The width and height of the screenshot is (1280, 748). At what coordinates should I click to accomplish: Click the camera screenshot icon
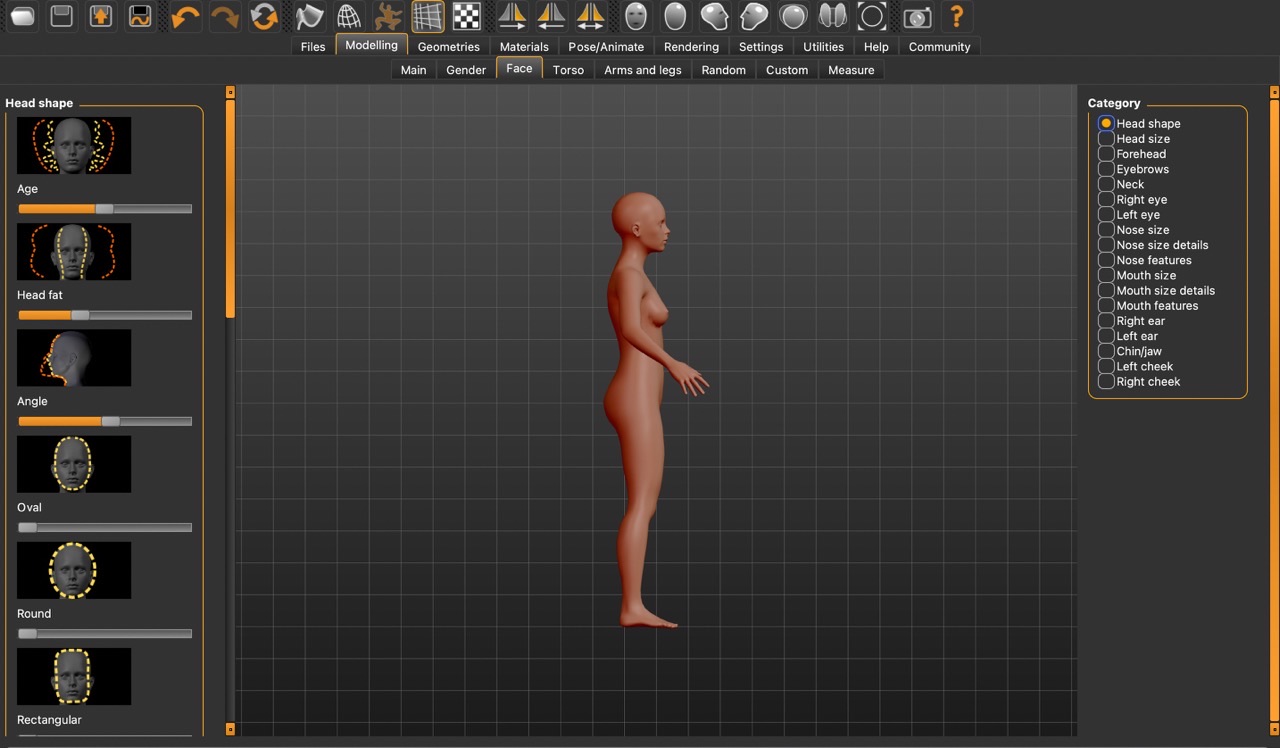click(916, 16)
